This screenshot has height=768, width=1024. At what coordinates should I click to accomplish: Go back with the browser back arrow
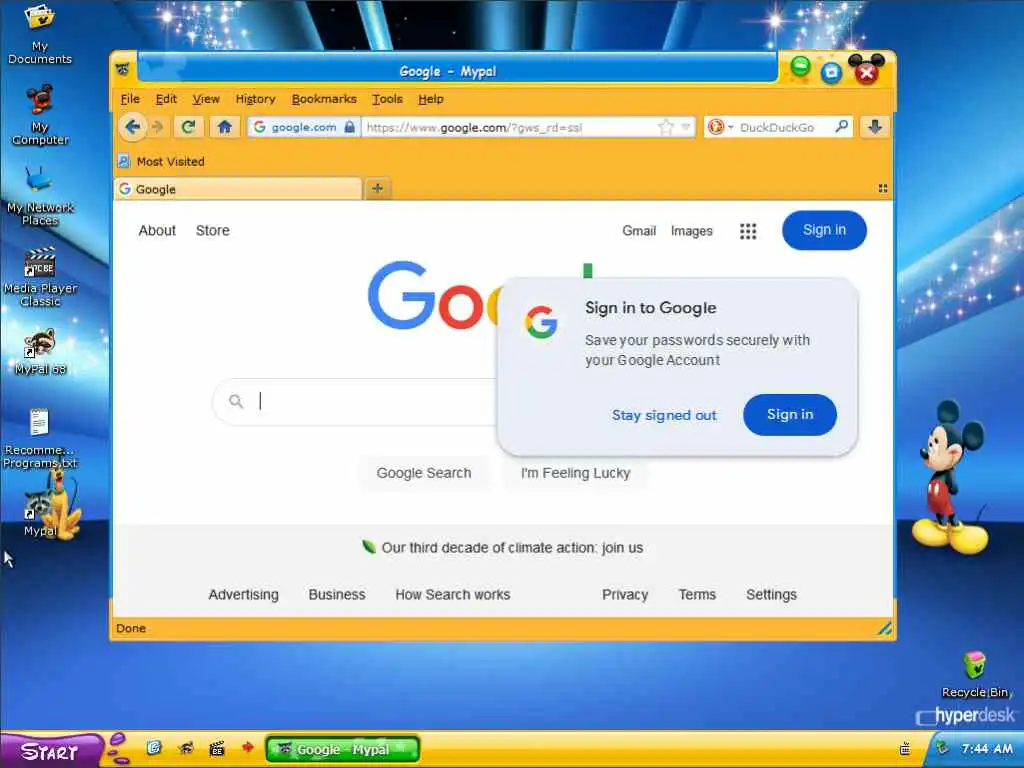133,127
